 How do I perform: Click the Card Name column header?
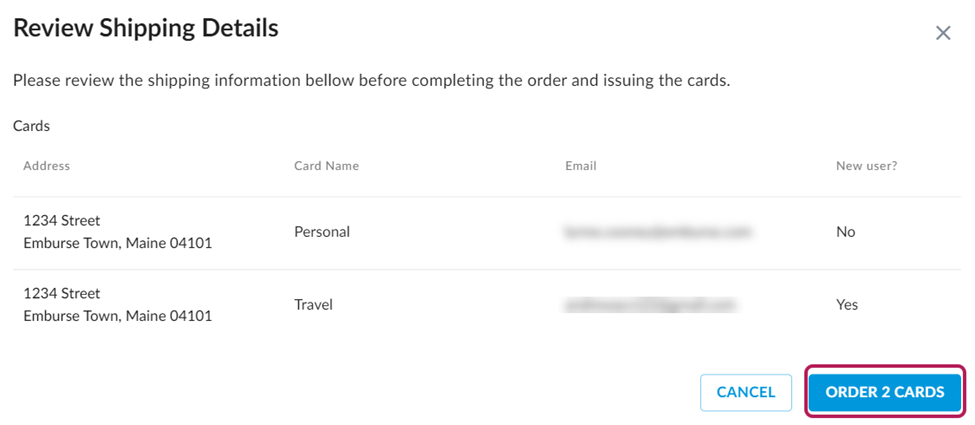(326, 166)
